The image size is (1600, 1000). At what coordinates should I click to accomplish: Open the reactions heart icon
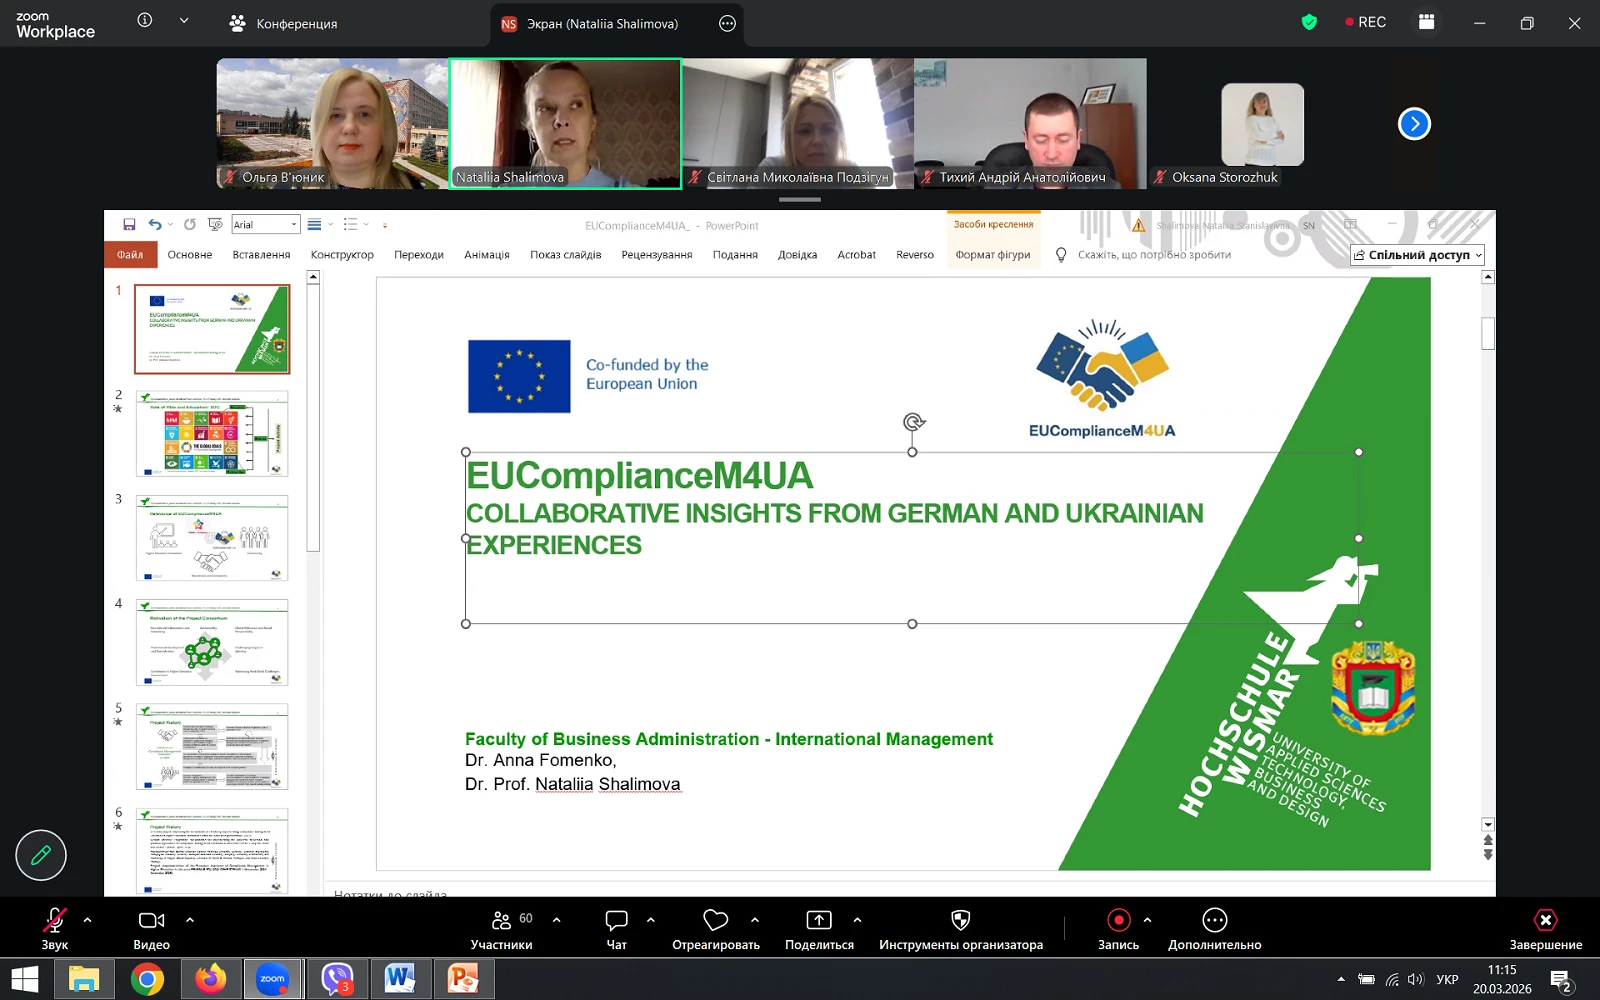715,921
